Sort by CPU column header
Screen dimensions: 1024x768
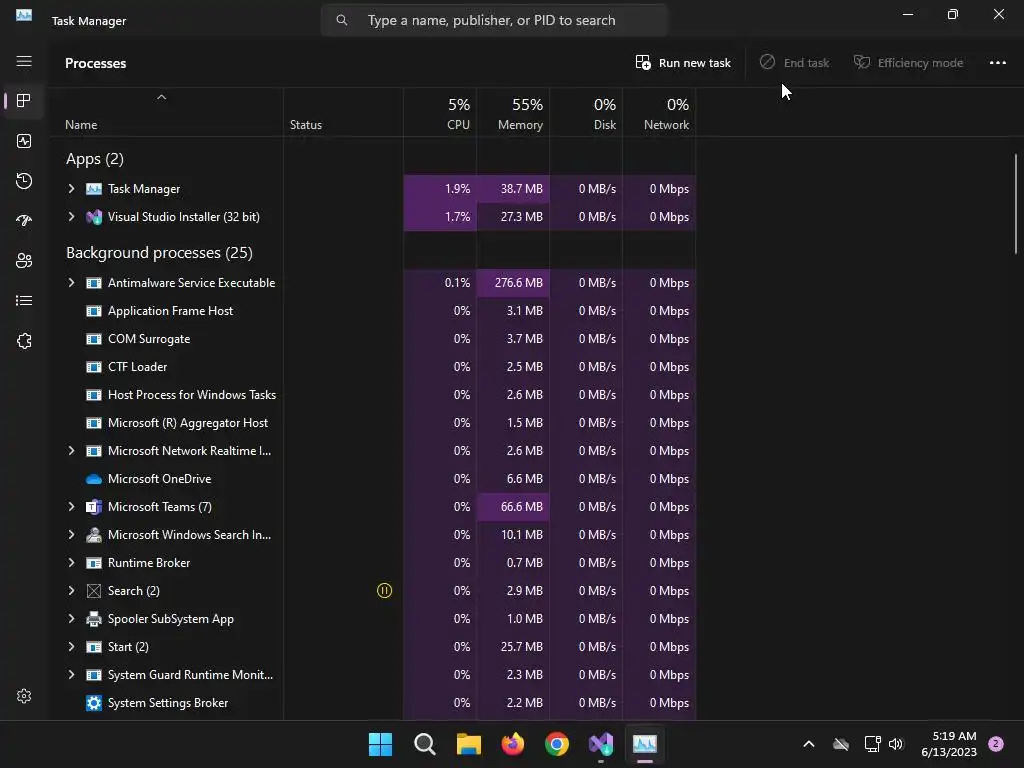(440, 113)
